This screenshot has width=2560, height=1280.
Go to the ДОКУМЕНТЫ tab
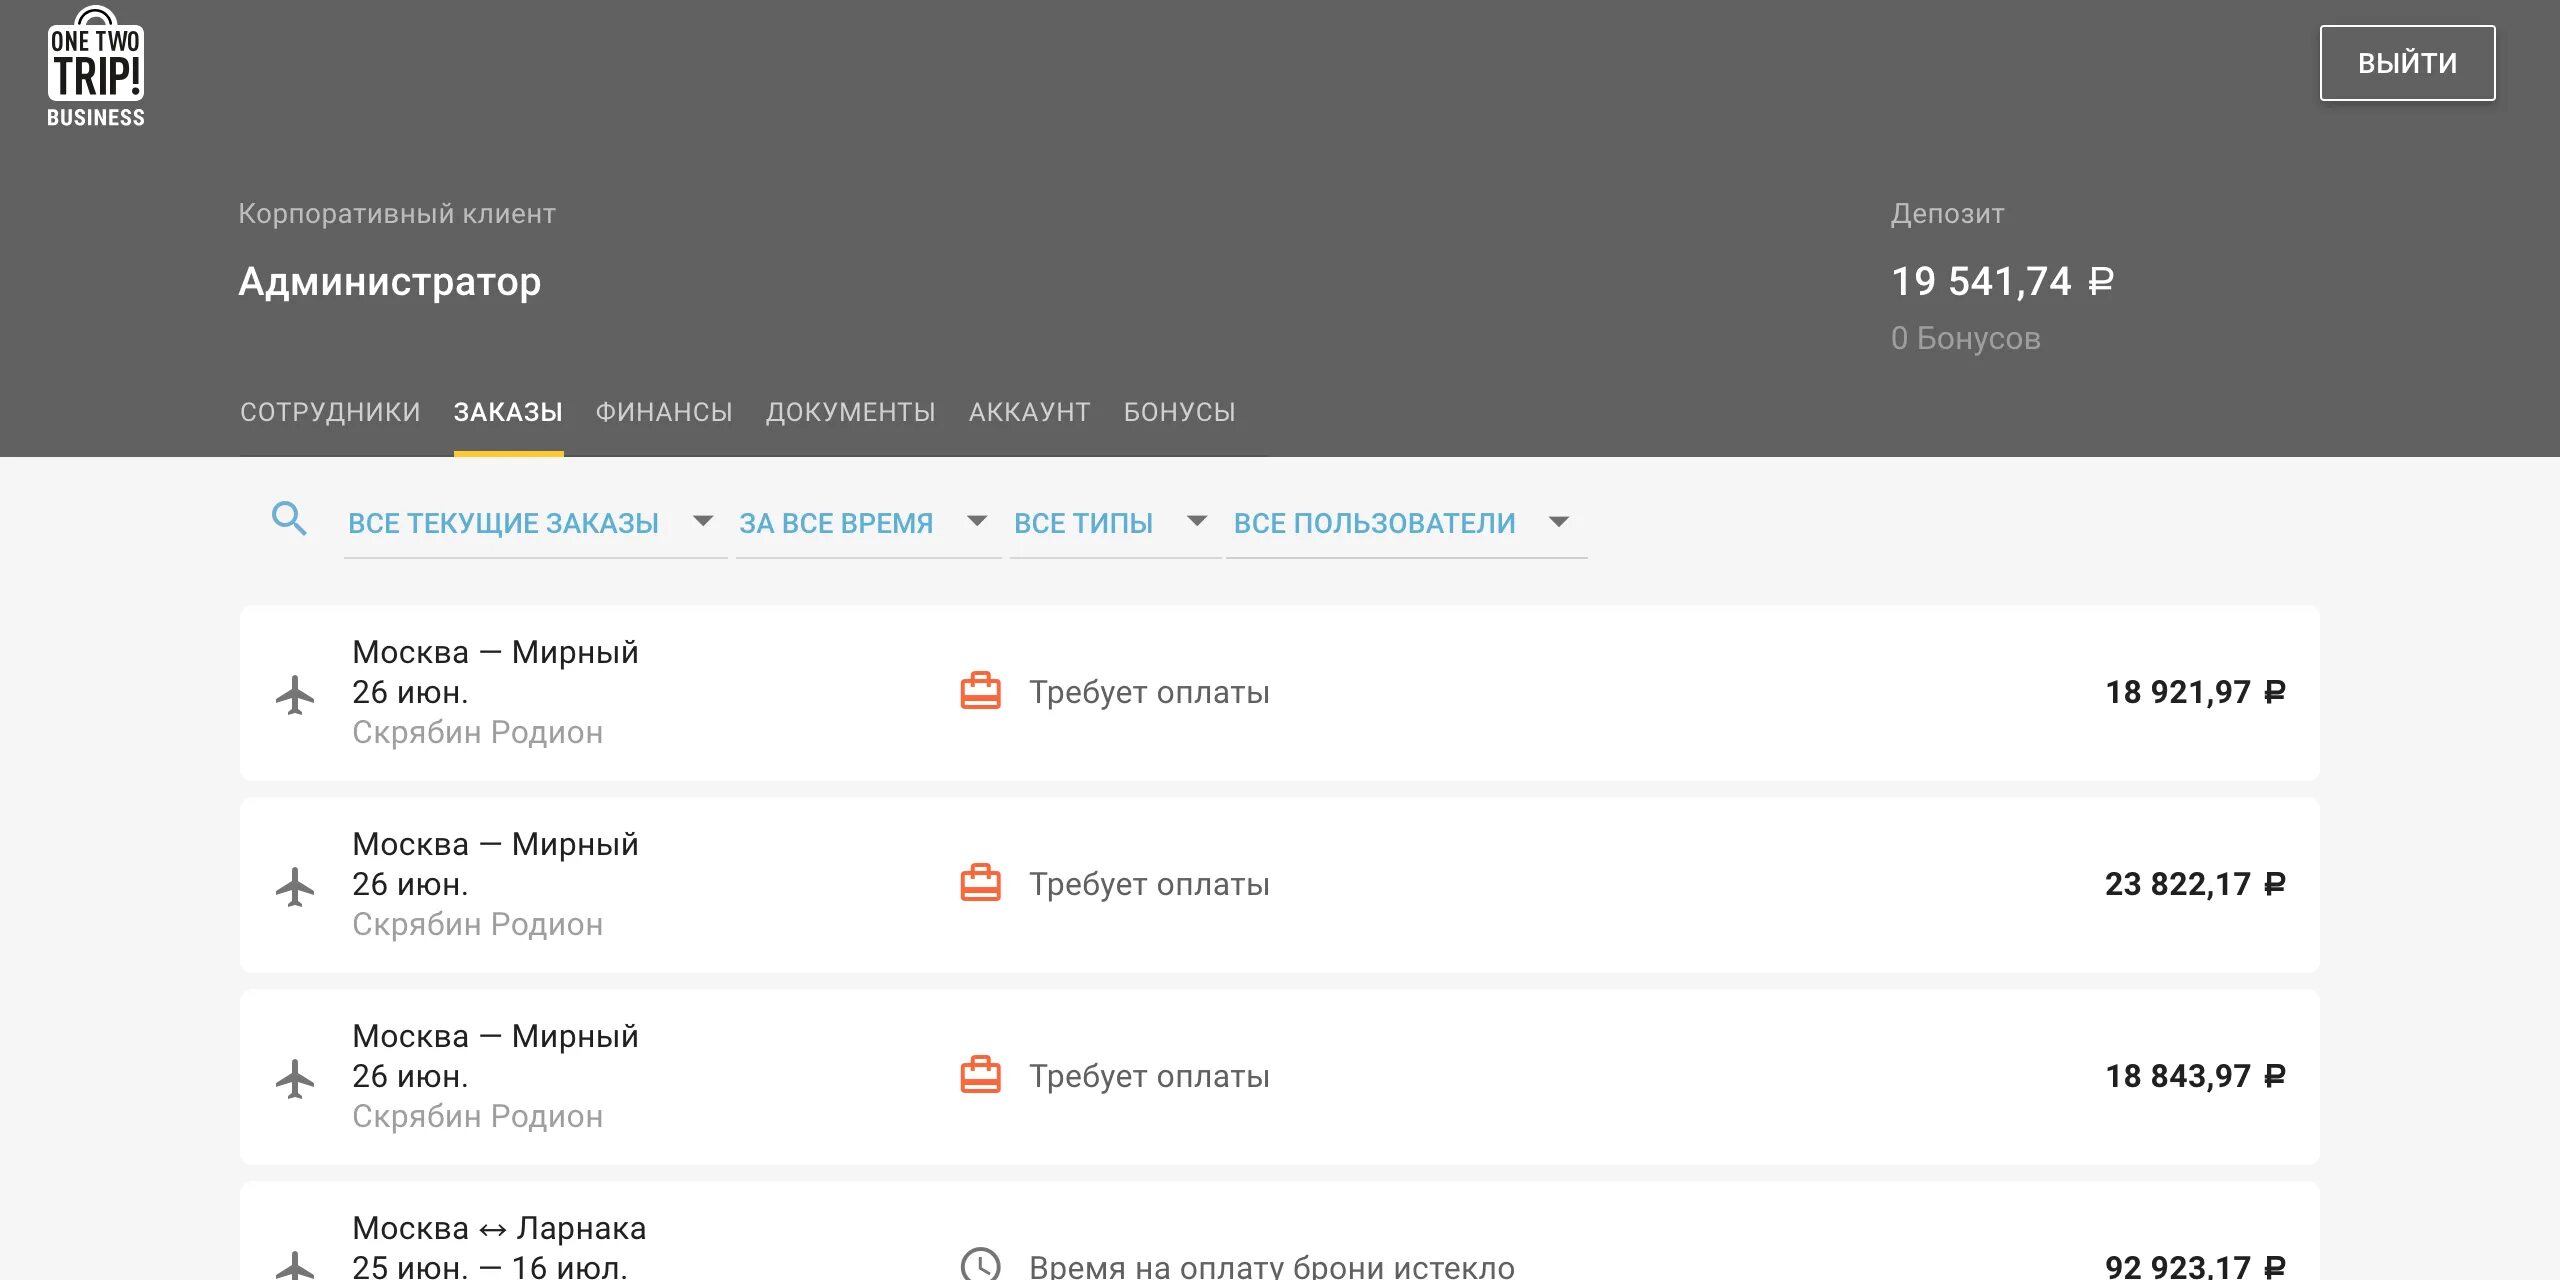pyautogui.click(x=851, y=412)
